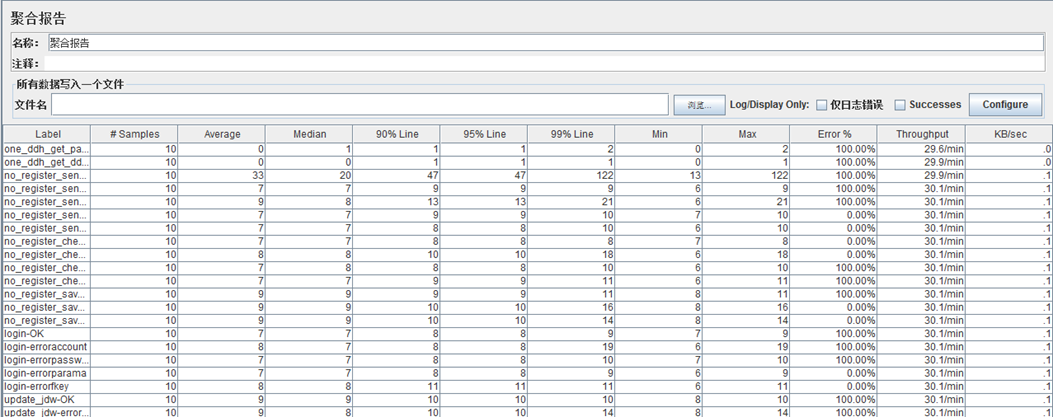
Task: Click the 文件名 file path field
Action: pos(360,105)
